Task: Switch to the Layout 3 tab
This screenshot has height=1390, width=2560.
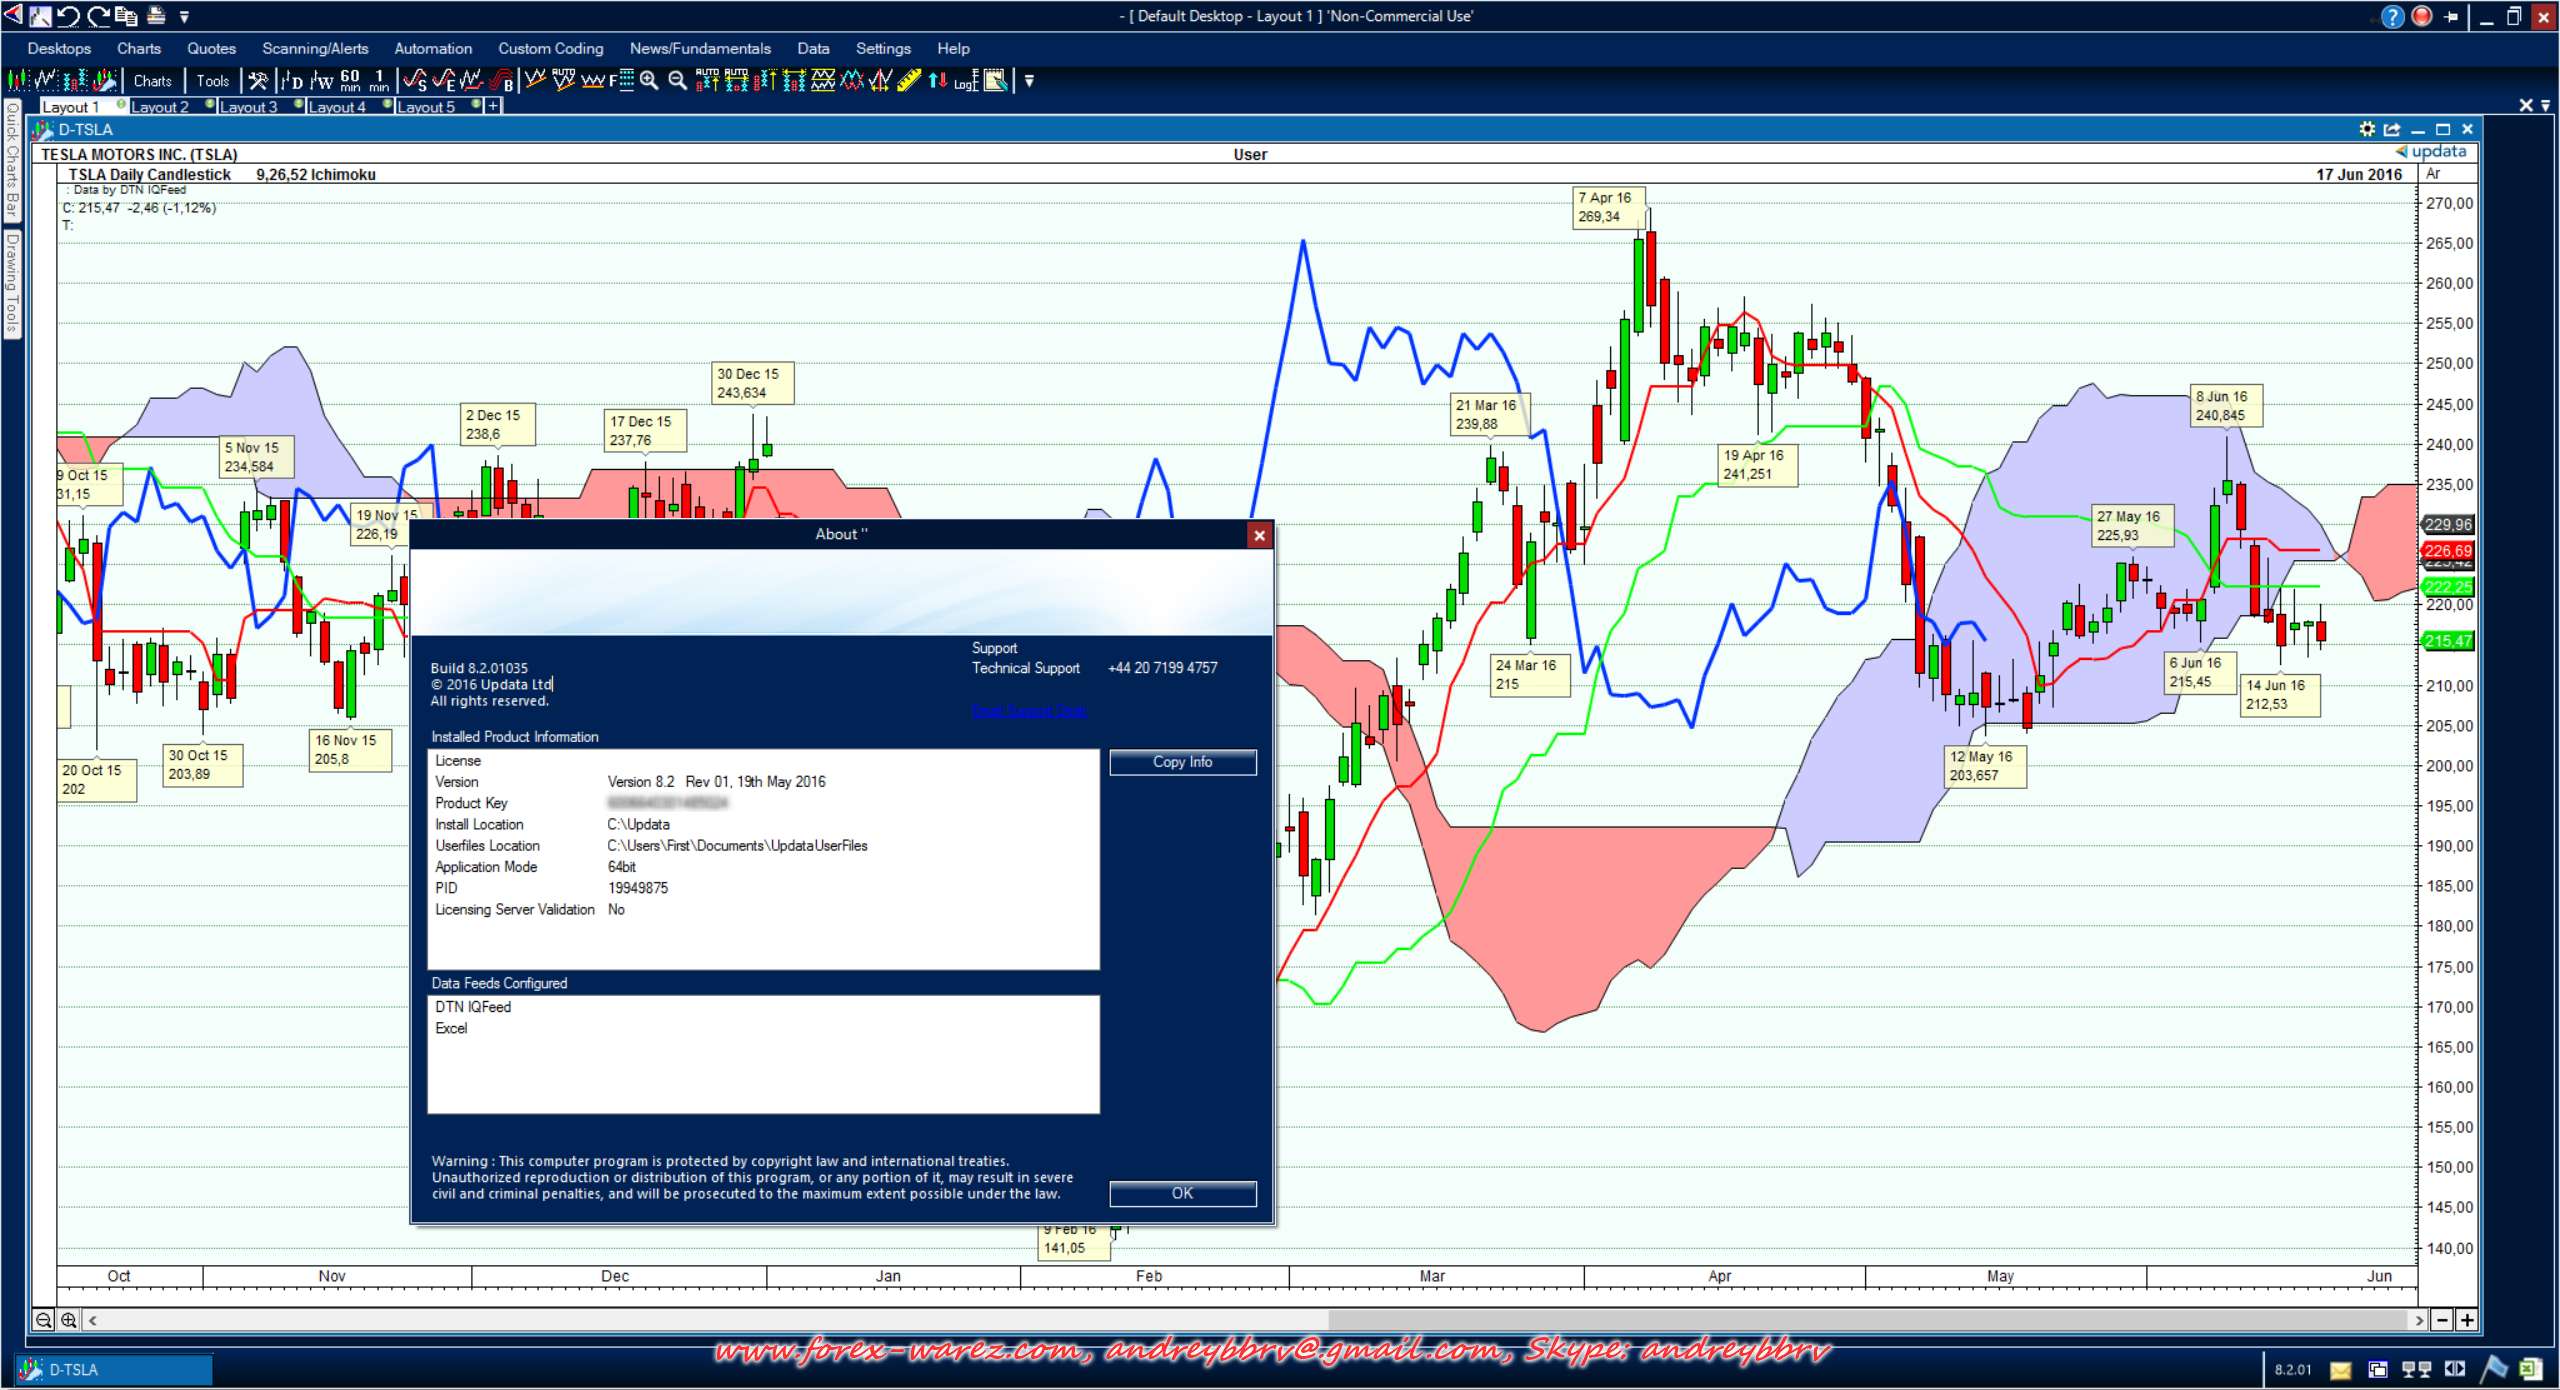Action: click(248, 107)
